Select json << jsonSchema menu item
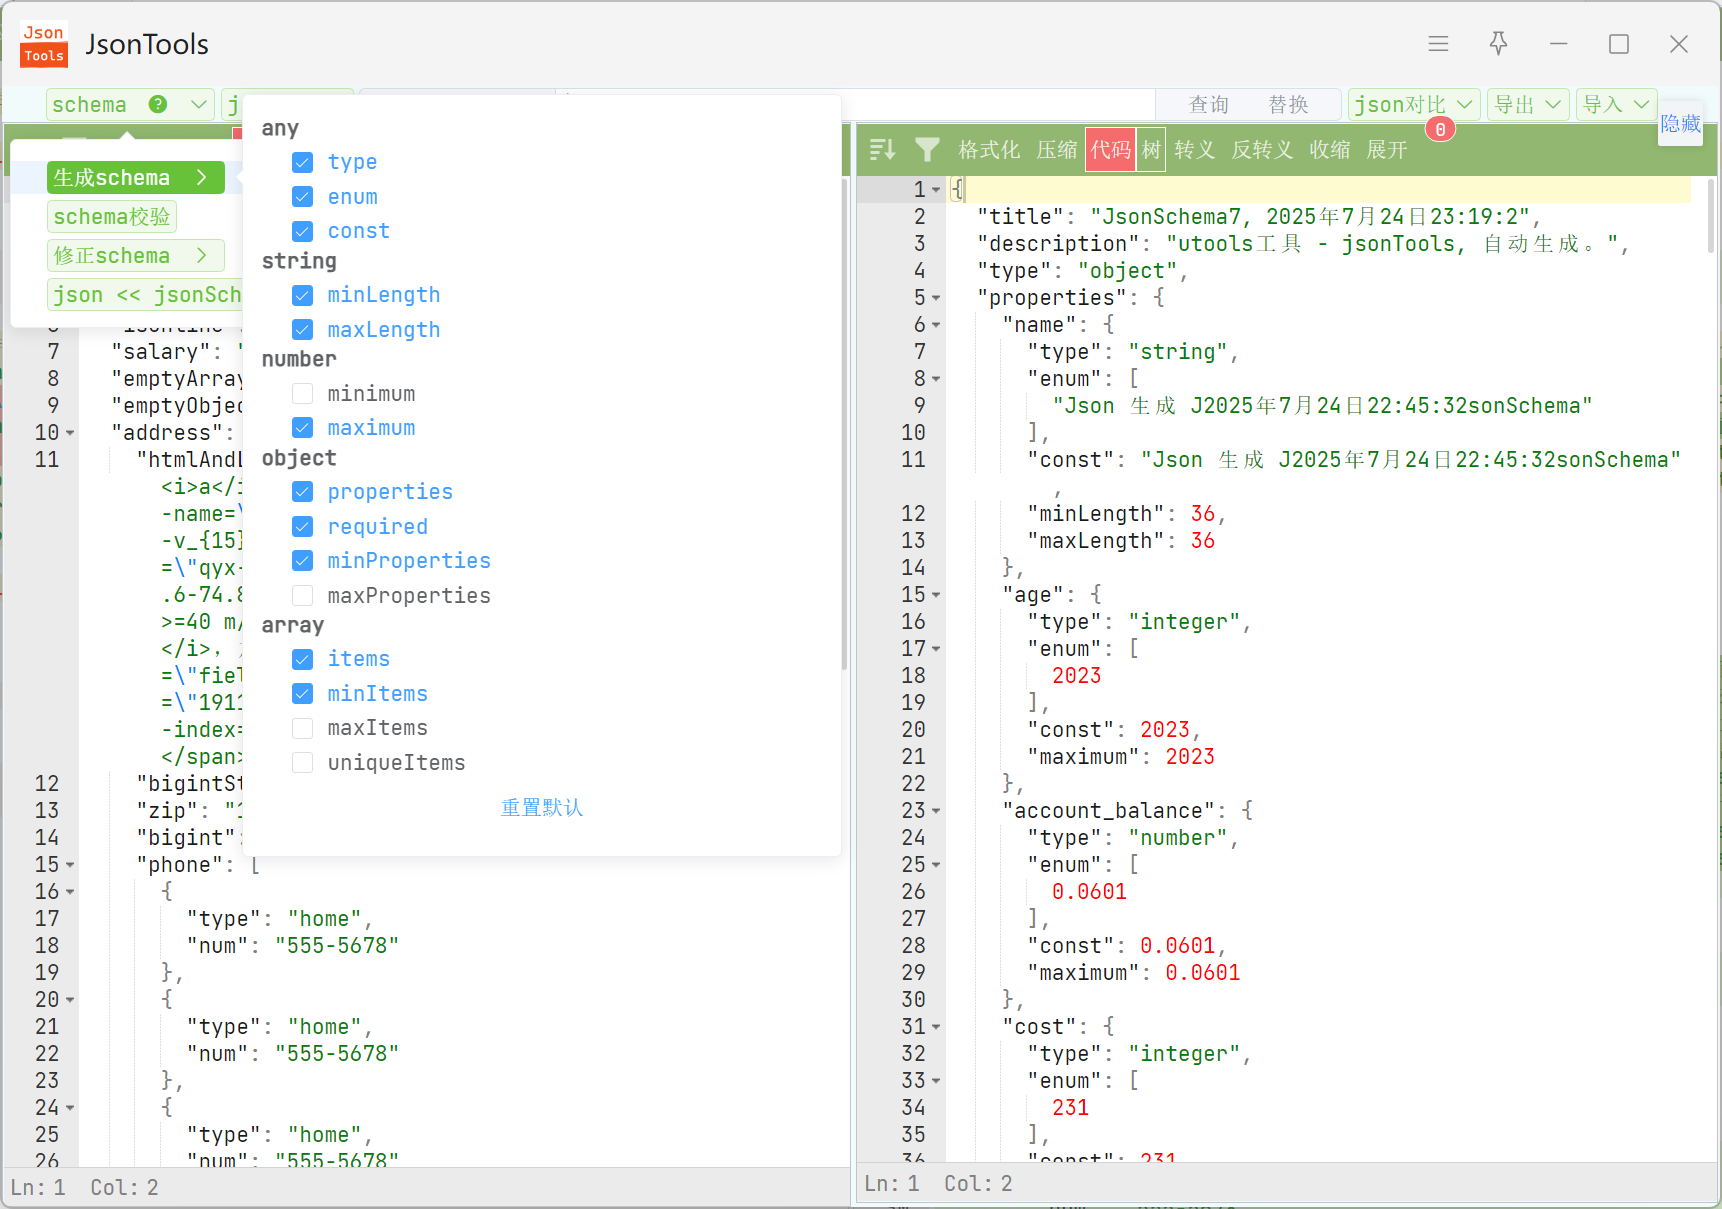This screenshot has width=1722, height=1209. [x=146, y=294]
